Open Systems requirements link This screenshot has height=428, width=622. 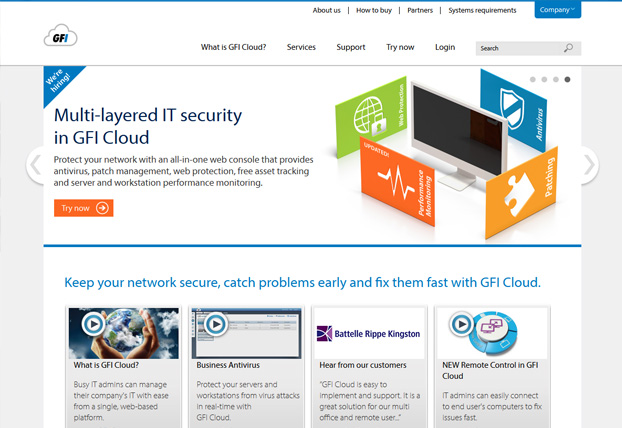(x=482, y=10)
